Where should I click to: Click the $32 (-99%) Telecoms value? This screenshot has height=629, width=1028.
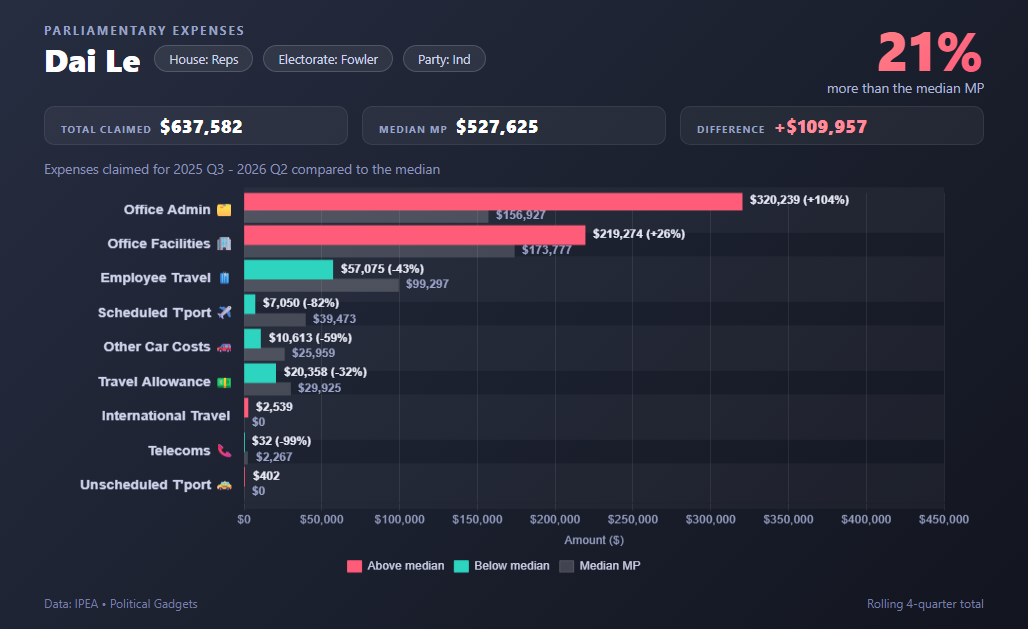281,441
